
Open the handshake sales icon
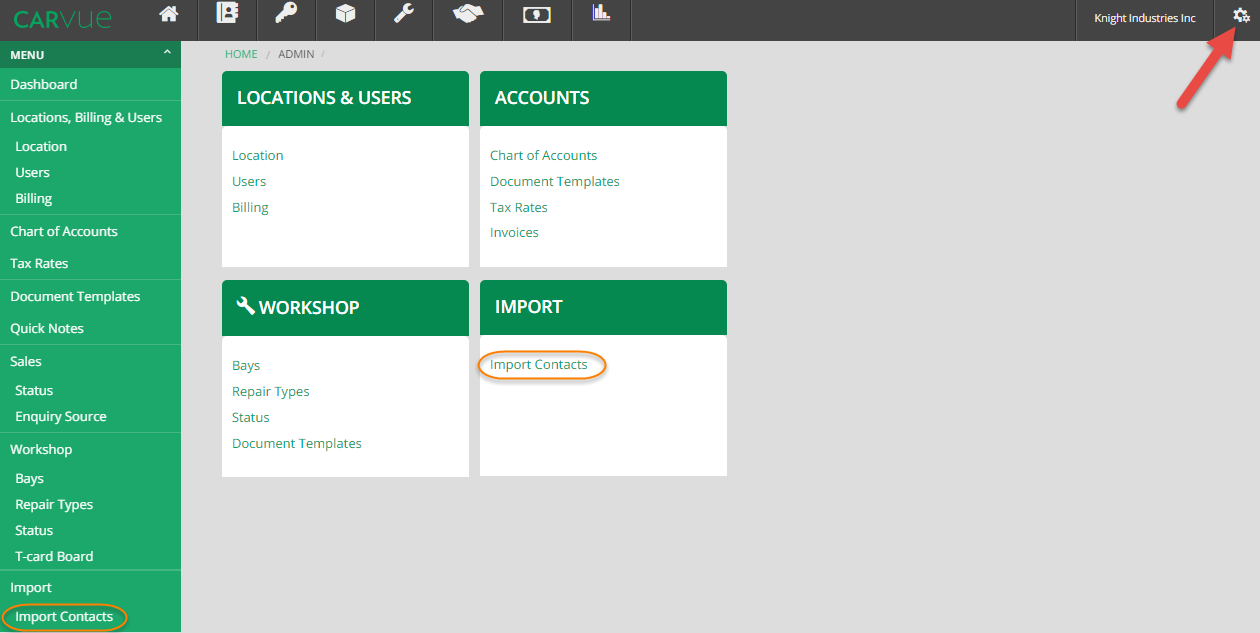[x=467, y=14]
